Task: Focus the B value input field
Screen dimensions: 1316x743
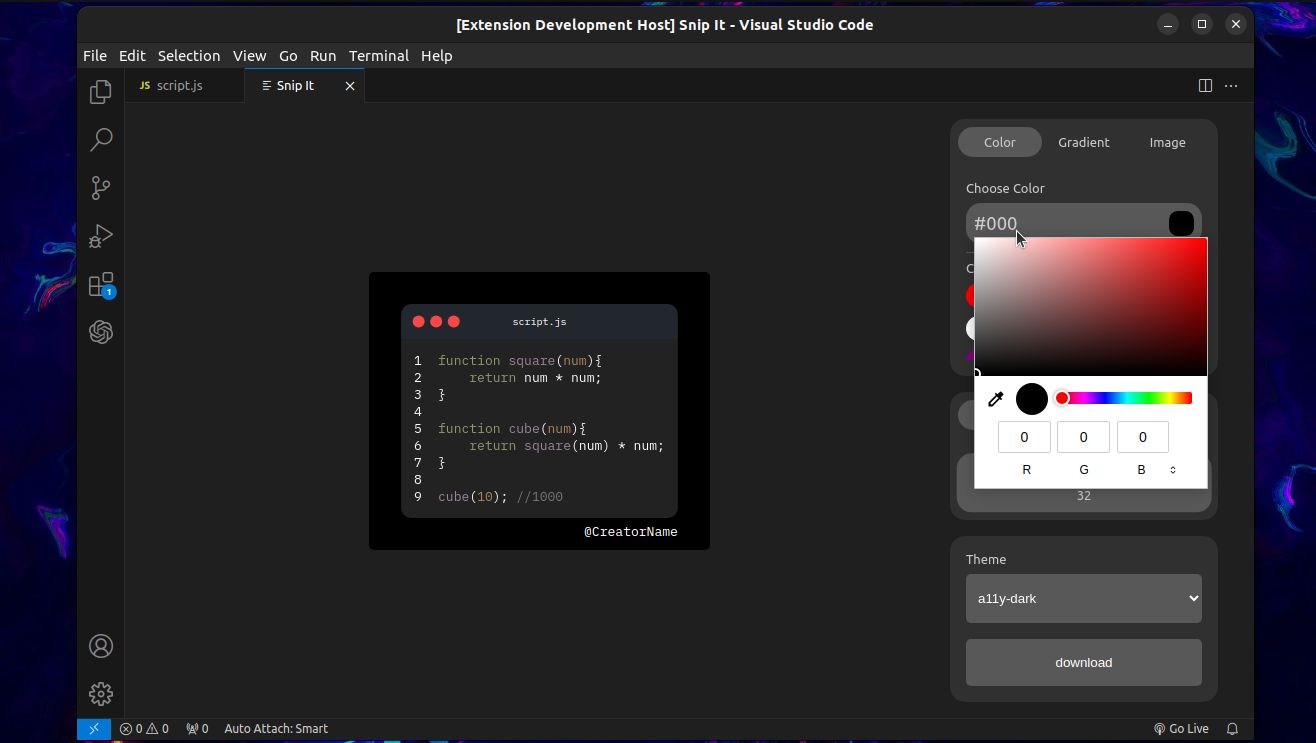Action: (x=1143, y=437)
